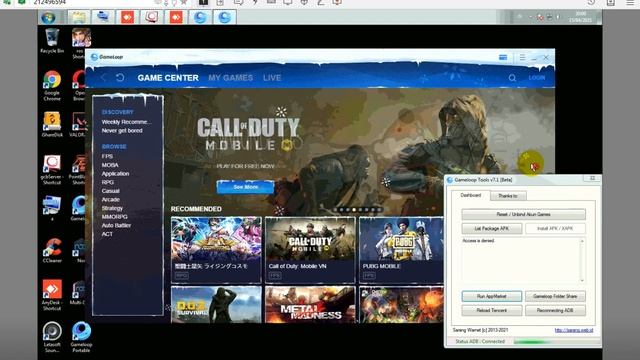
Task: Open the Call of Duty: Mobile VN card
Action: pos(310,250)
